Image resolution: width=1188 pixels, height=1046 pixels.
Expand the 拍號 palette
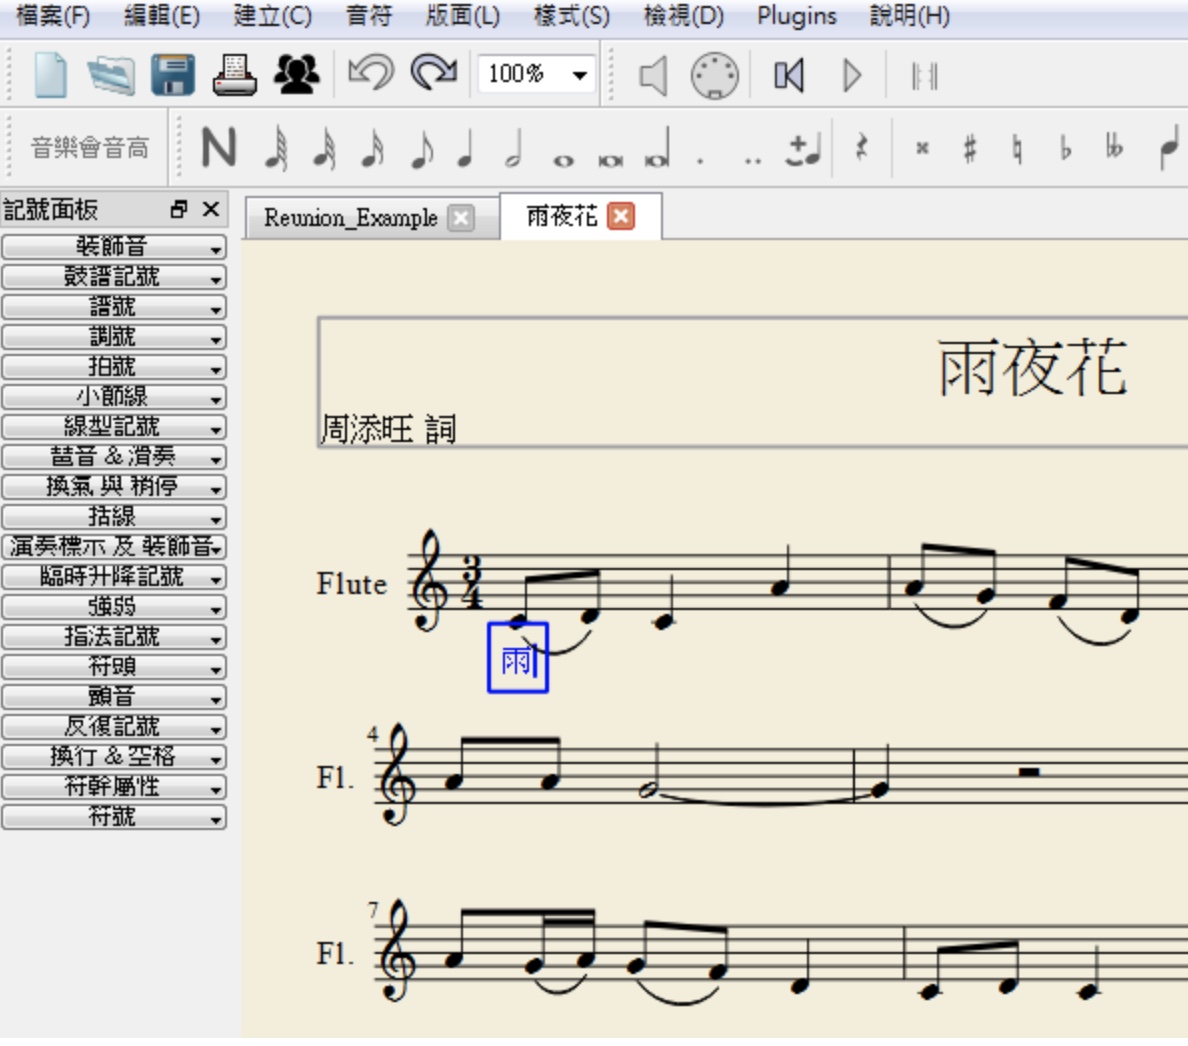tap(114, 367)
